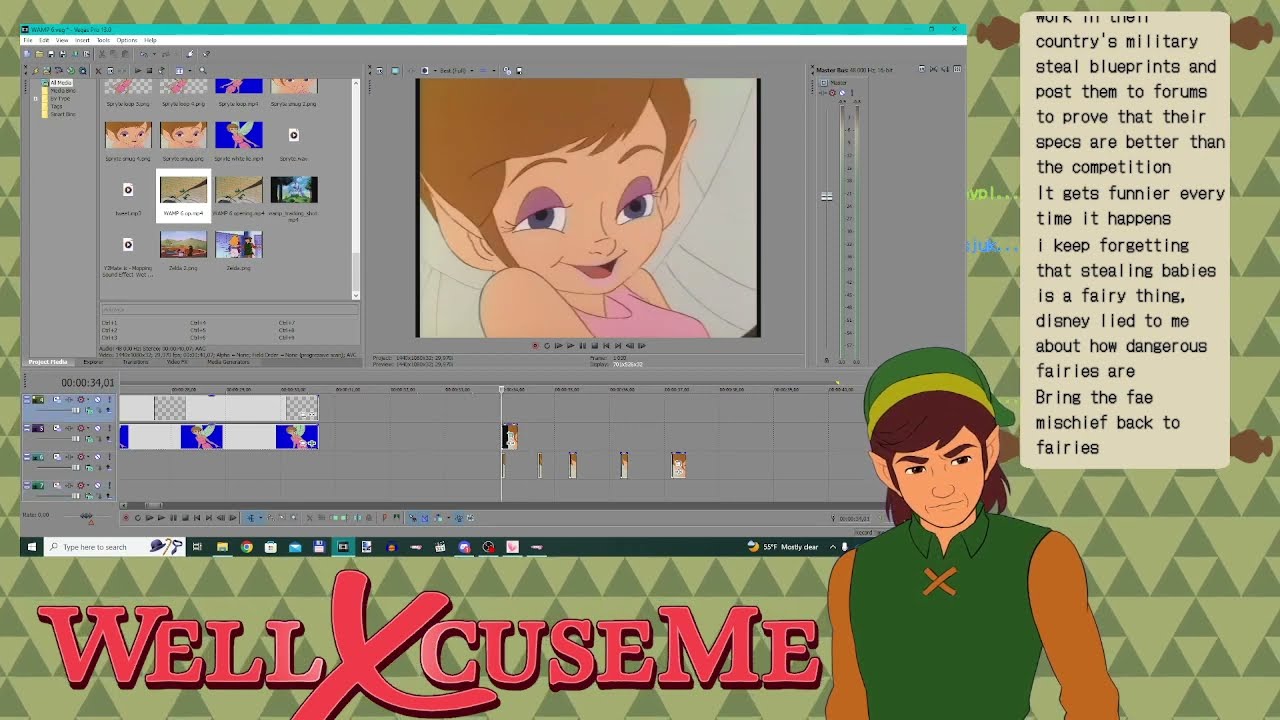Minimize track 4 header
Viewport: 1280px width, 720px height.
[27, 397]
